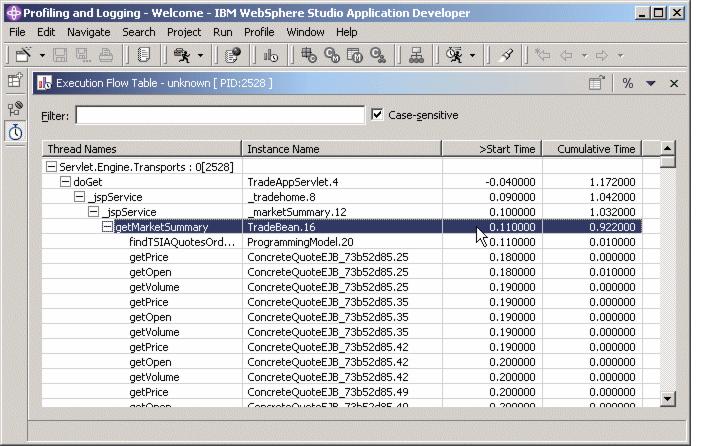Click the page-with-globe toolbar icon
This screenshot has width=713, height=446.
pyautogui.click(x=233, y=55)
